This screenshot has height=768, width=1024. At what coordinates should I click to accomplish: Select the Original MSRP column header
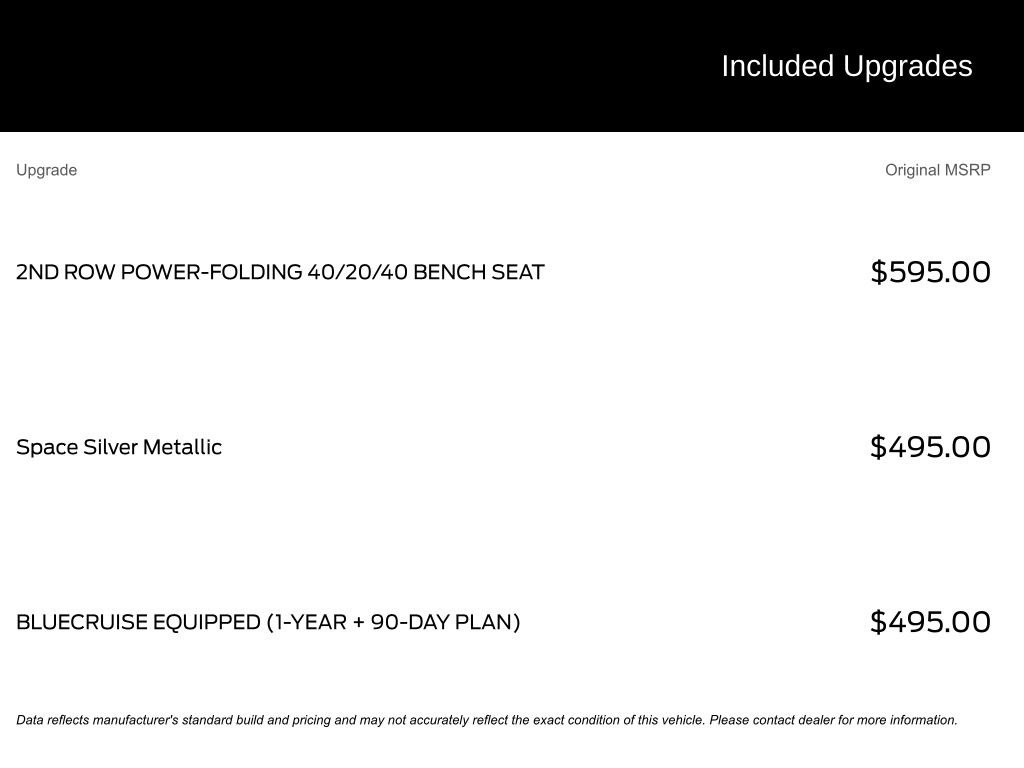click(x=937, y=170)
